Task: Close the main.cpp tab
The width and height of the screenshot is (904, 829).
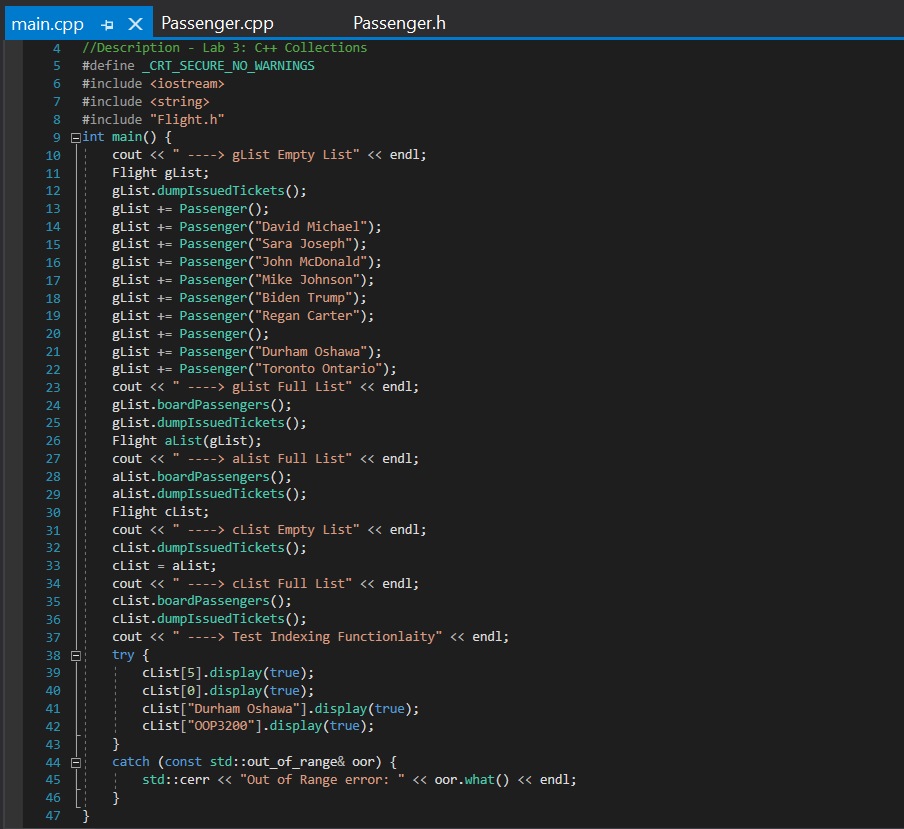Action: 136,24
